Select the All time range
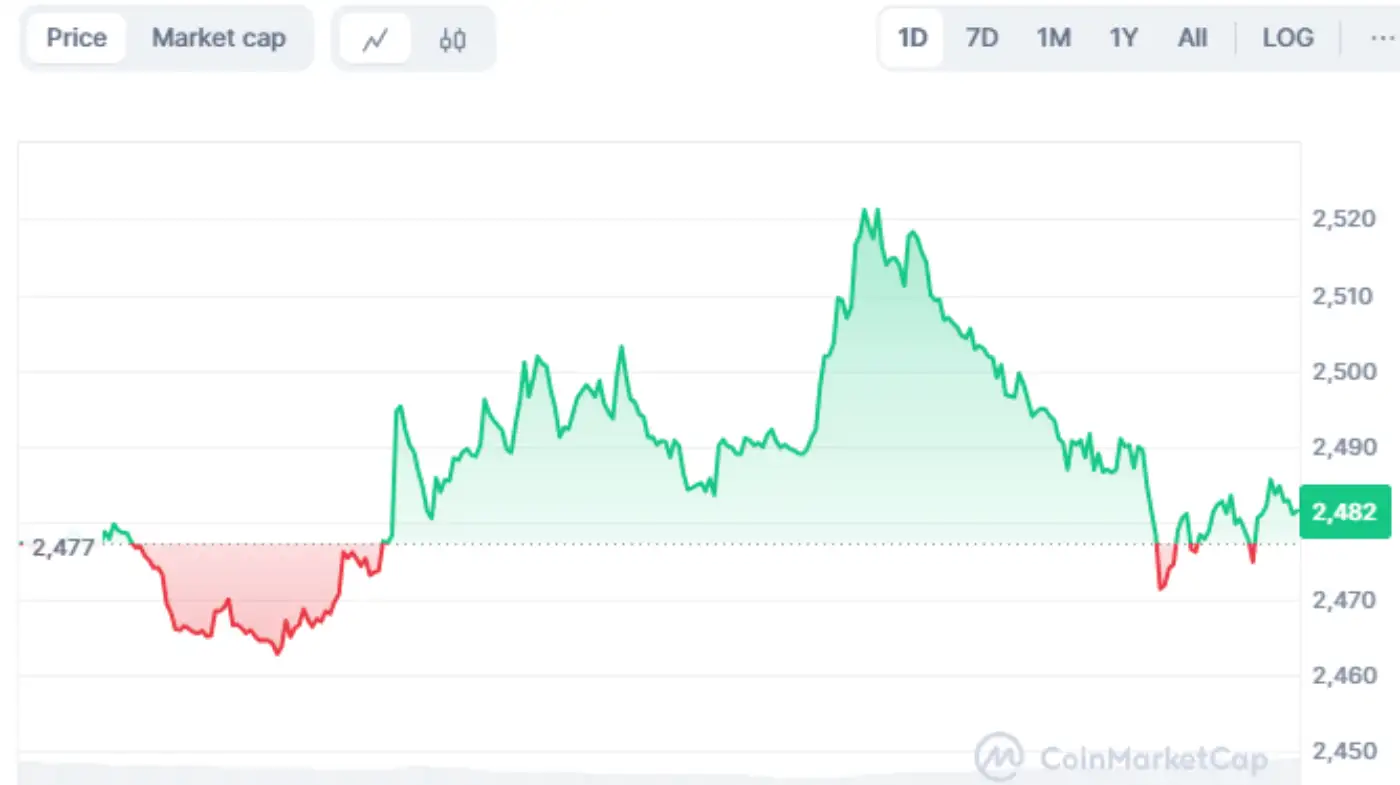Image resolution: width=1400 pixels, height=785 pixels. 1192,38
